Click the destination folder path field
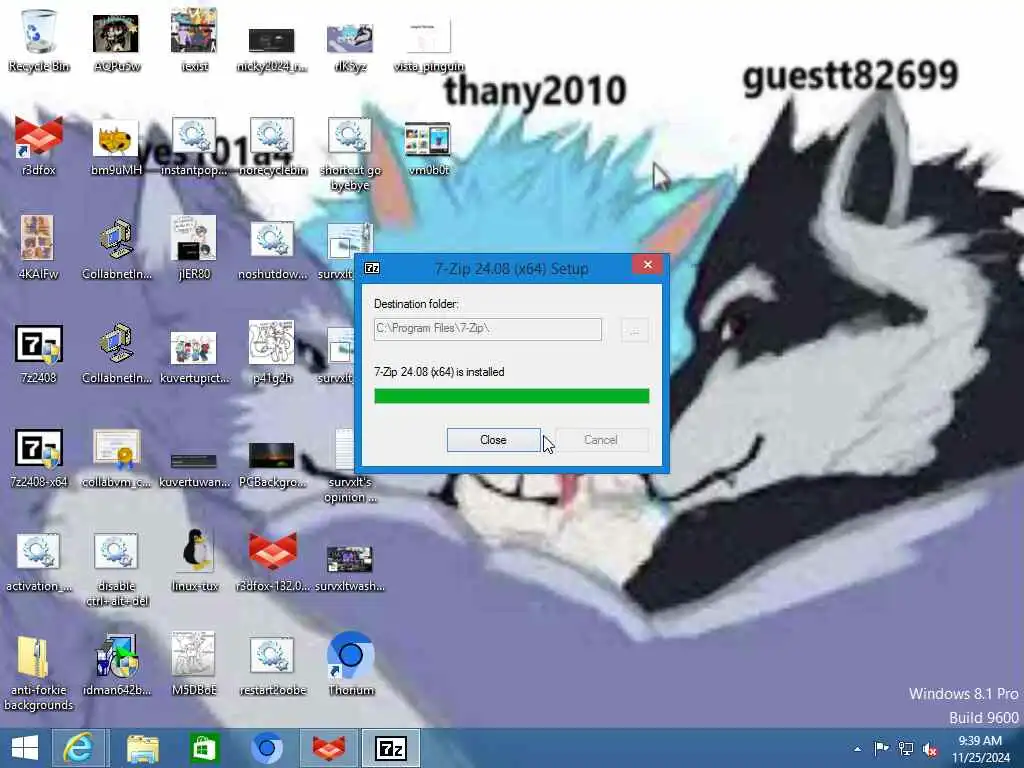 488,328
